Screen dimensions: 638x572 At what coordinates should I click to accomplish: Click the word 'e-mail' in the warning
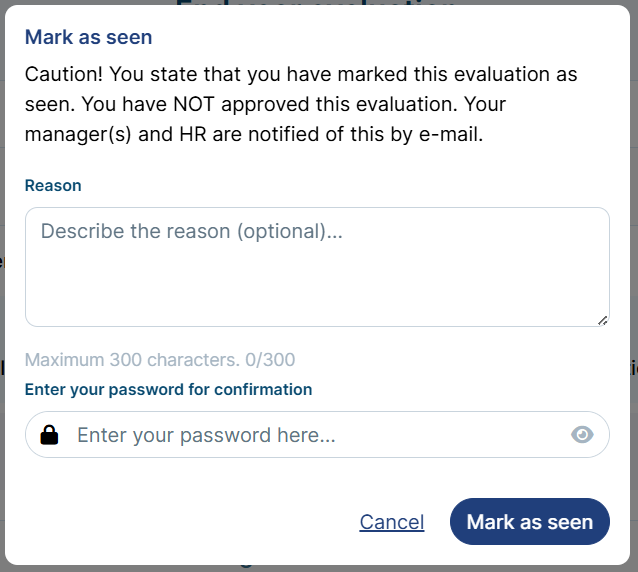click(x=451, y=135)
